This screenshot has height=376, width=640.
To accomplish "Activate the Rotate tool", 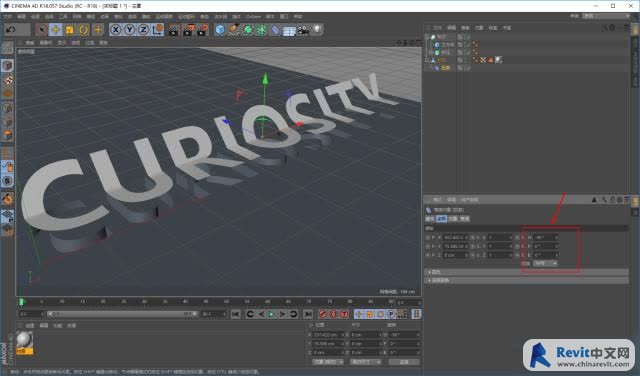I will (83, 30).
